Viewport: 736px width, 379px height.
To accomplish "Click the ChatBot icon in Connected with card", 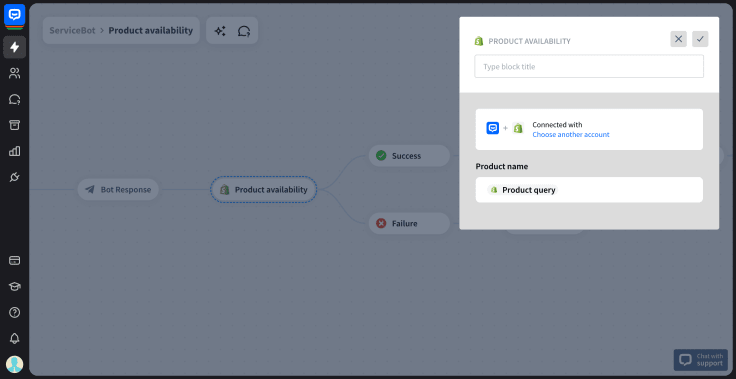I will click(x=492, y=128).
